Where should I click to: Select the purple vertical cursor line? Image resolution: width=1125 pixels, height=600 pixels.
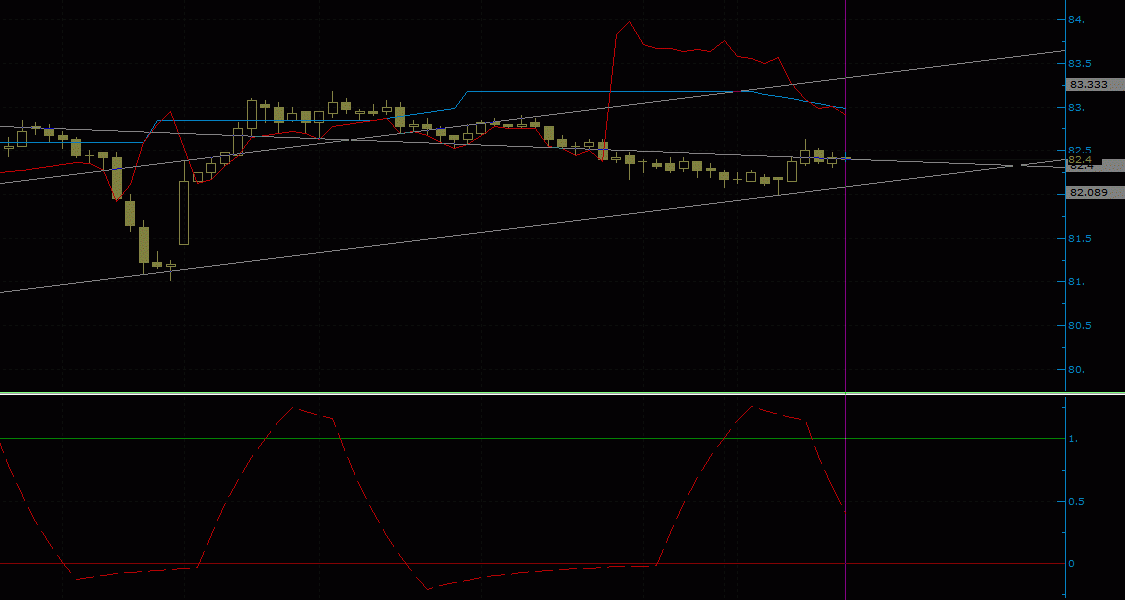(x=846, y=300)
